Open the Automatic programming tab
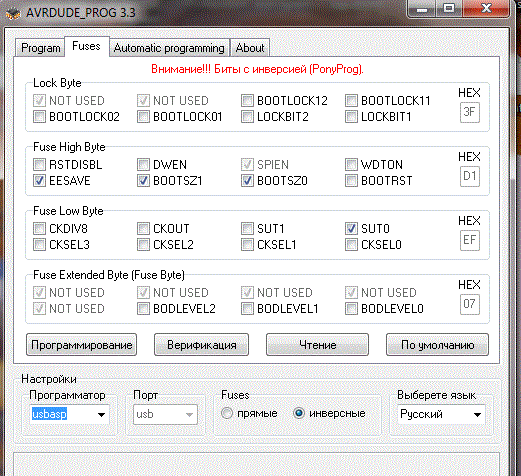521x476 pixels. [x=169, y=48]
